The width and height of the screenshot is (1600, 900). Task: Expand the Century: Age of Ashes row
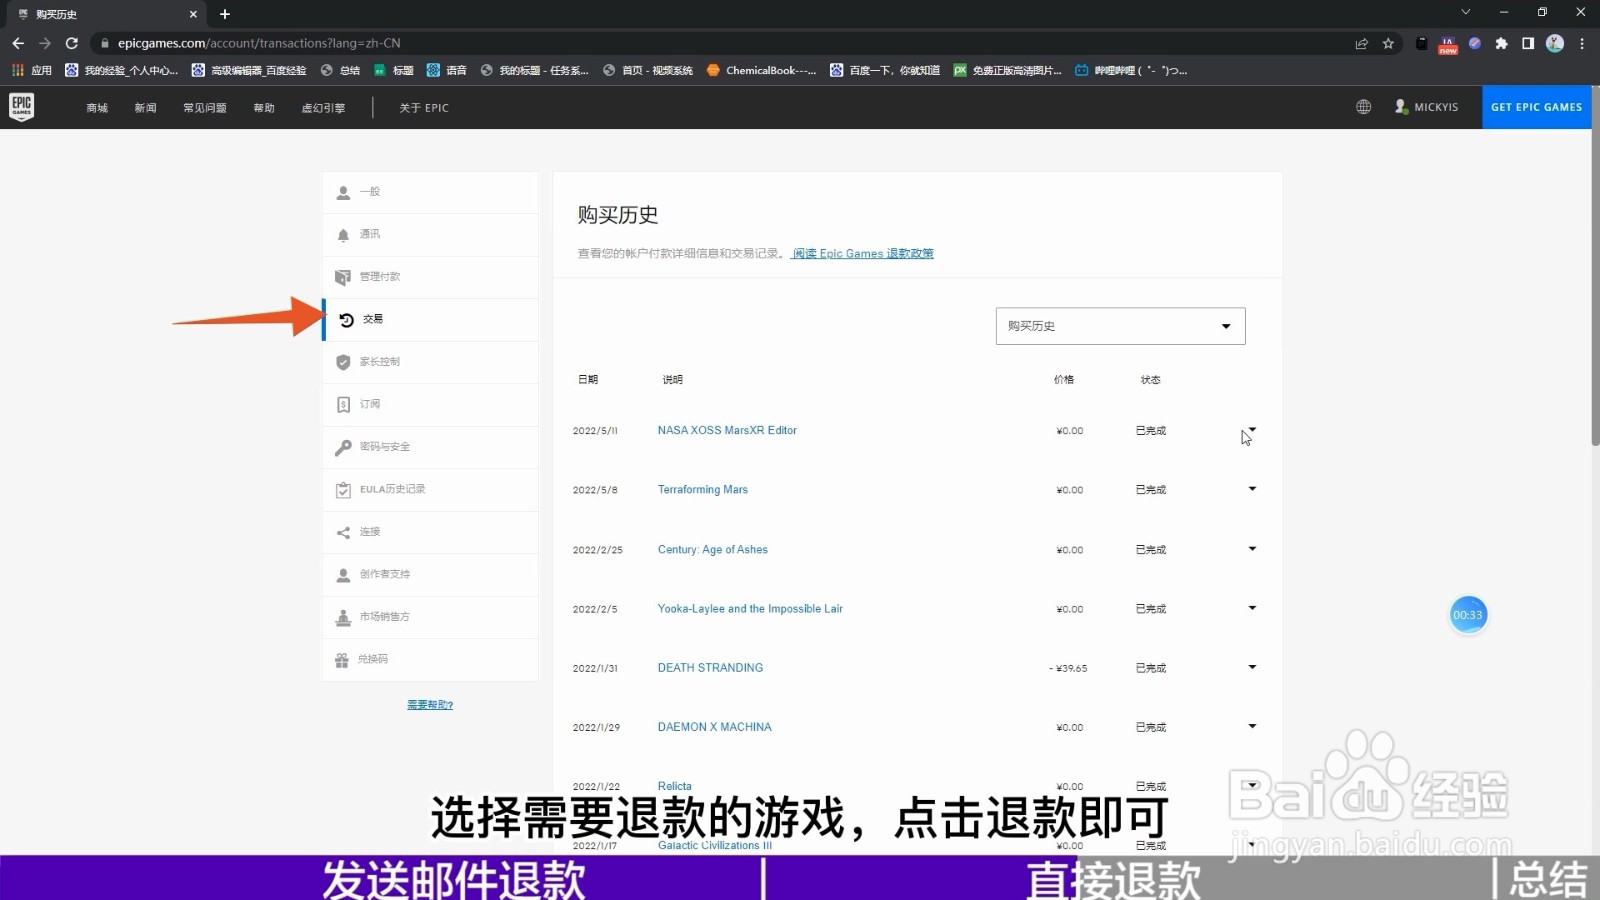coord(1252,549)
